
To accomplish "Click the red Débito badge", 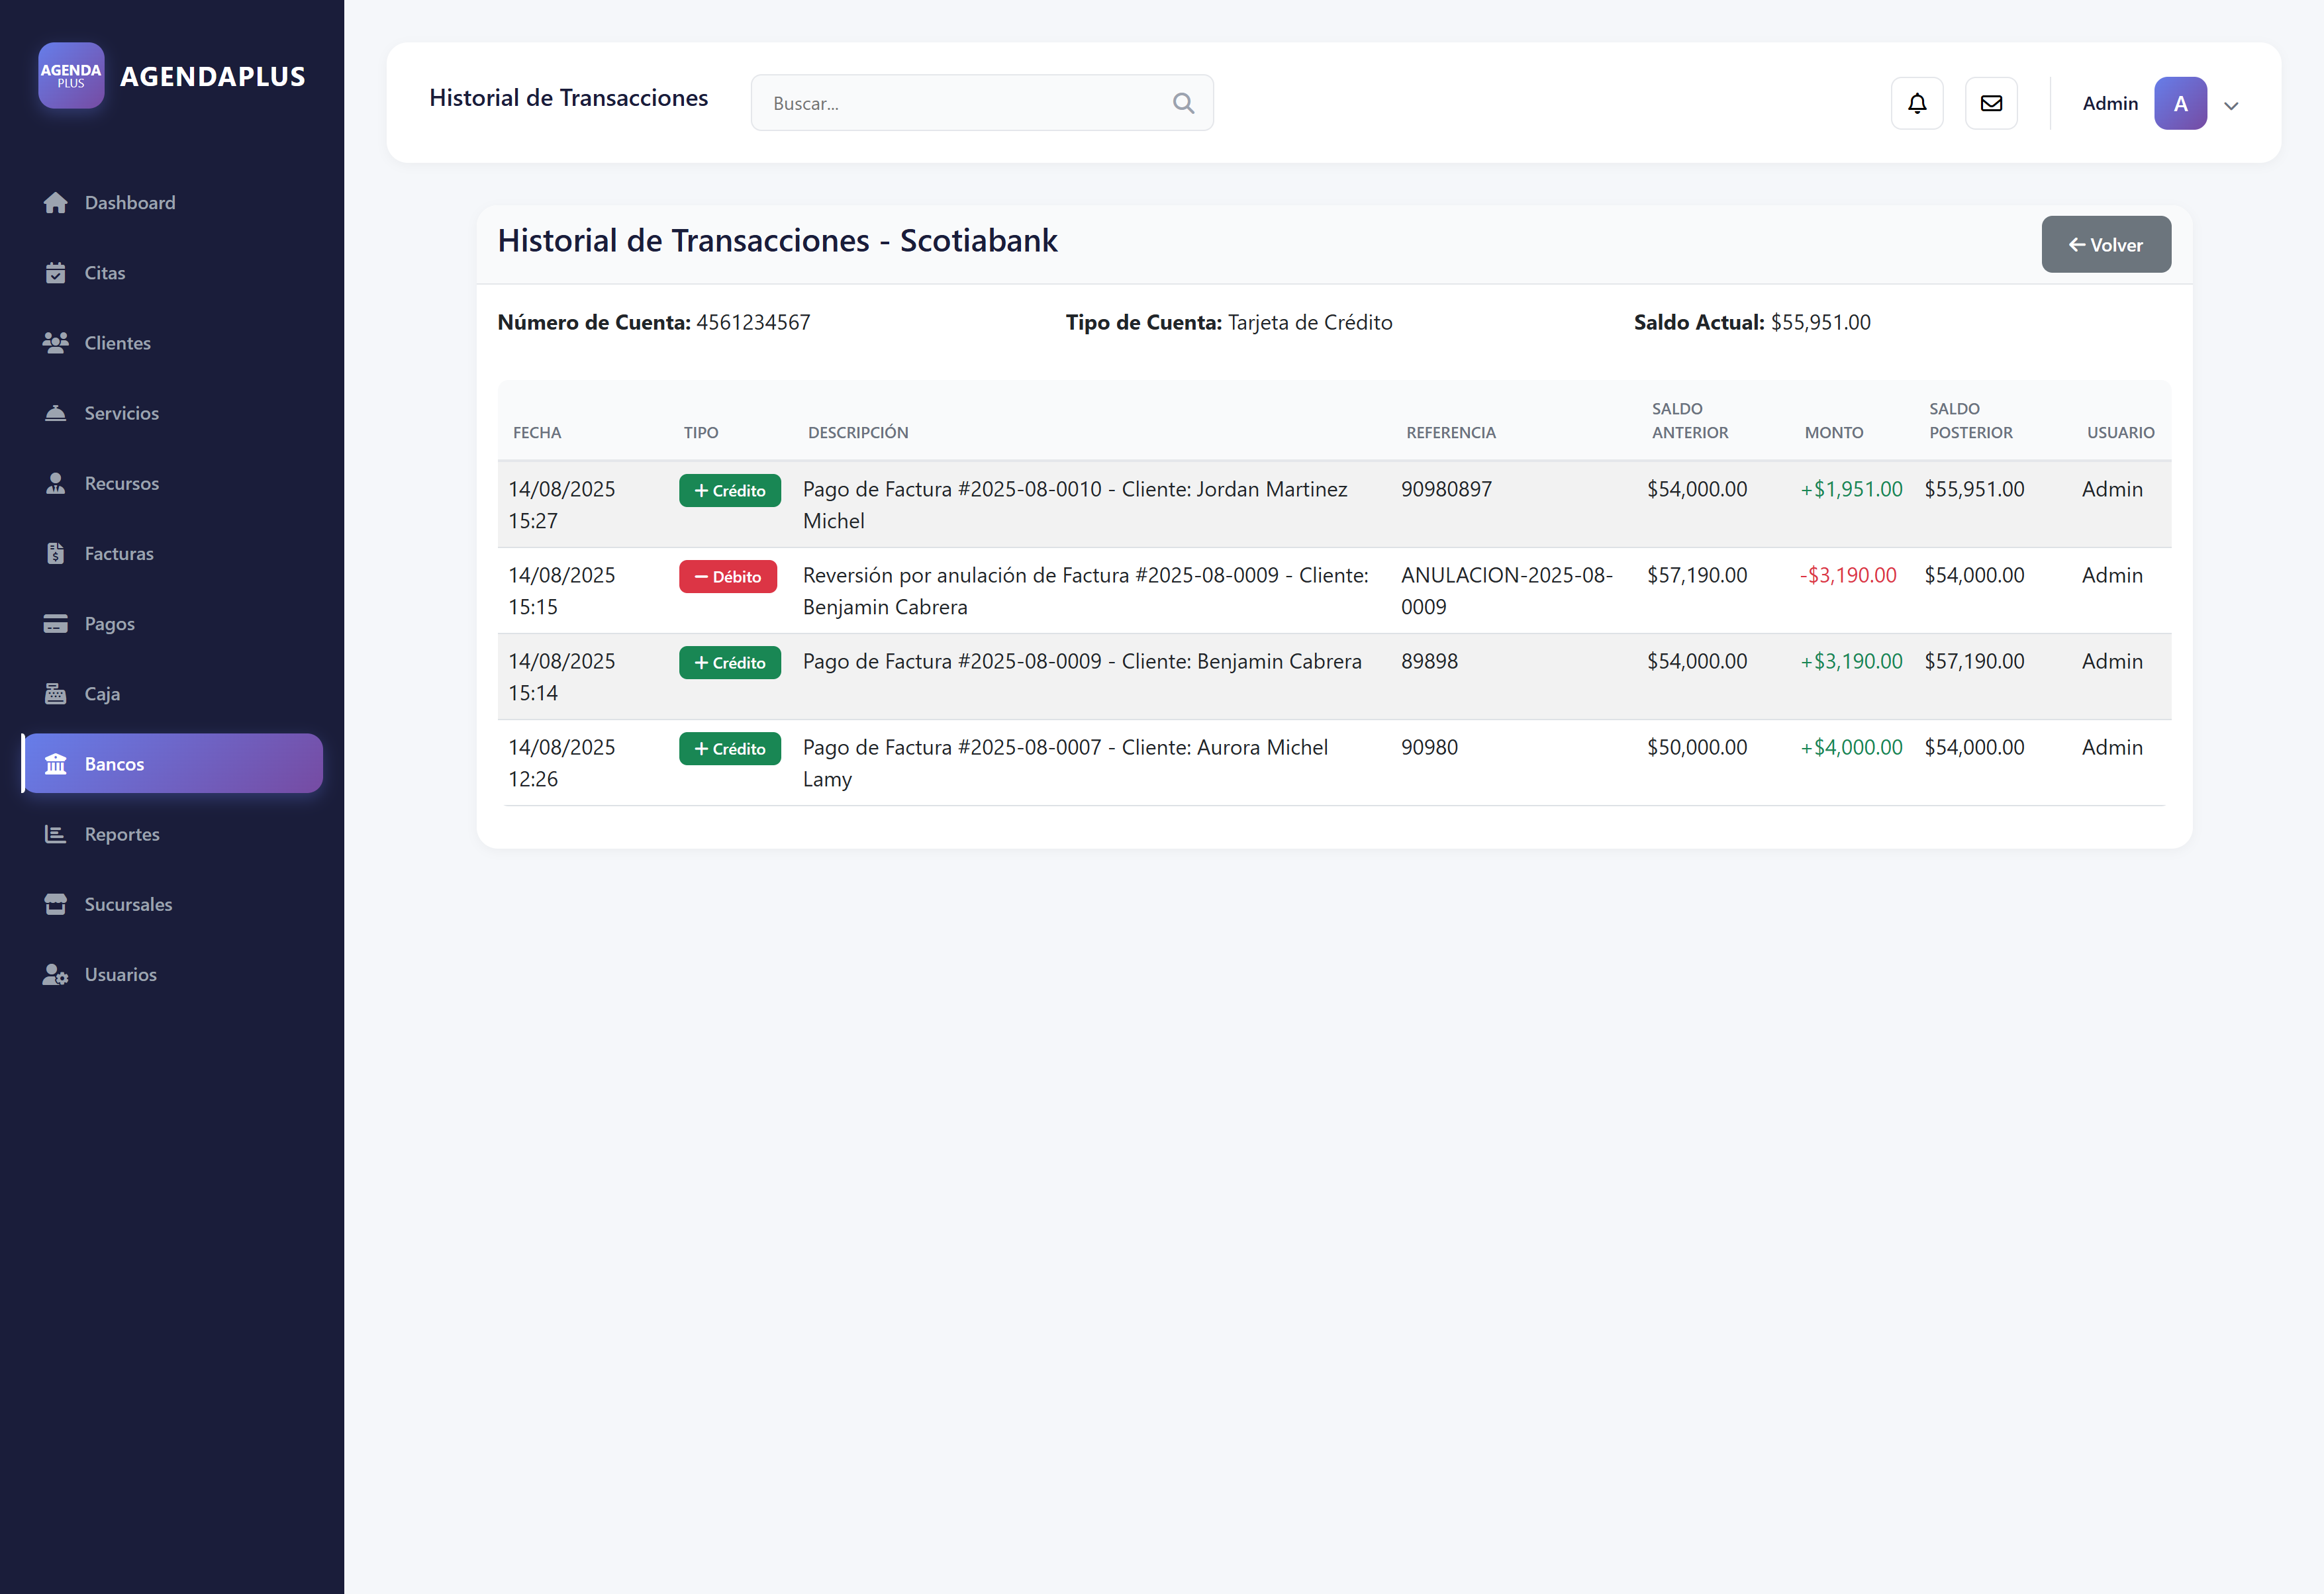I will click(728, 577).
